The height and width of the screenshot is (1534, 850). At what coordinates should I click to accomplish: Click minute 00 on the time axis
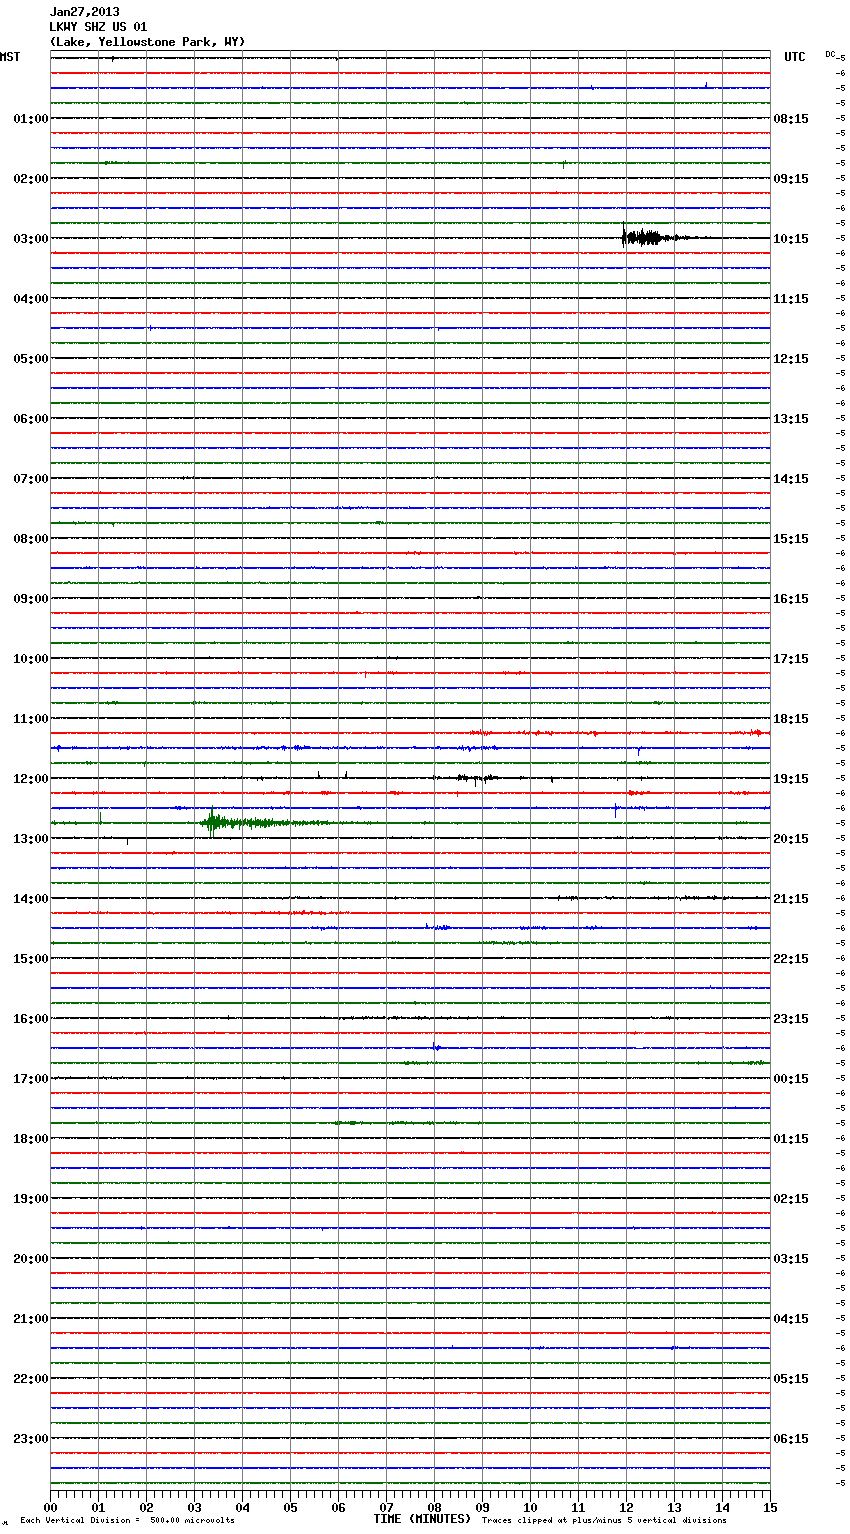pos(50,1507)
